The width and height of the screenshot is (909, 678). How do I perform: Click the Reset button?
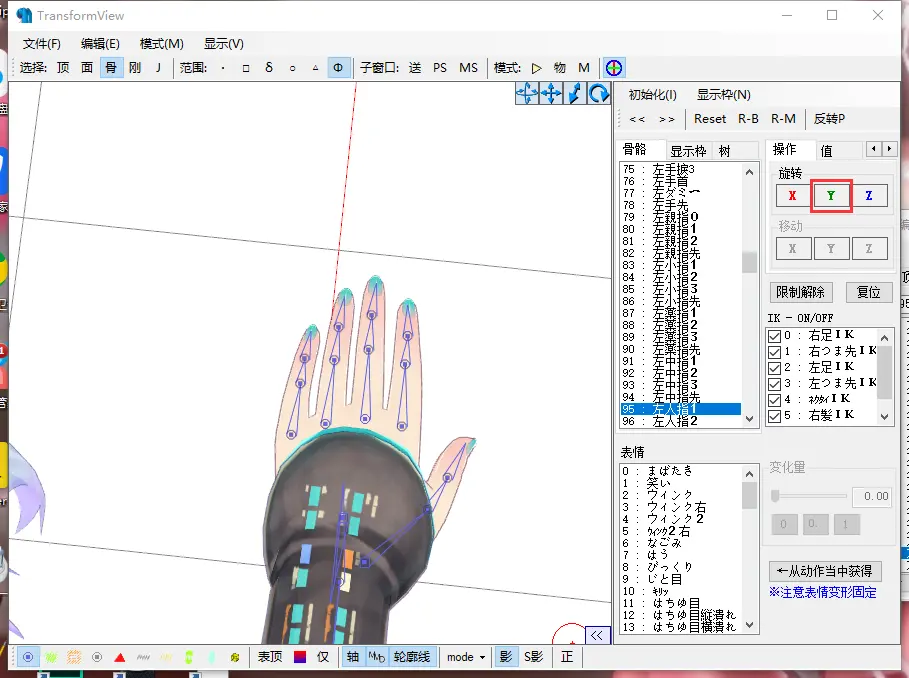(710, 119)
